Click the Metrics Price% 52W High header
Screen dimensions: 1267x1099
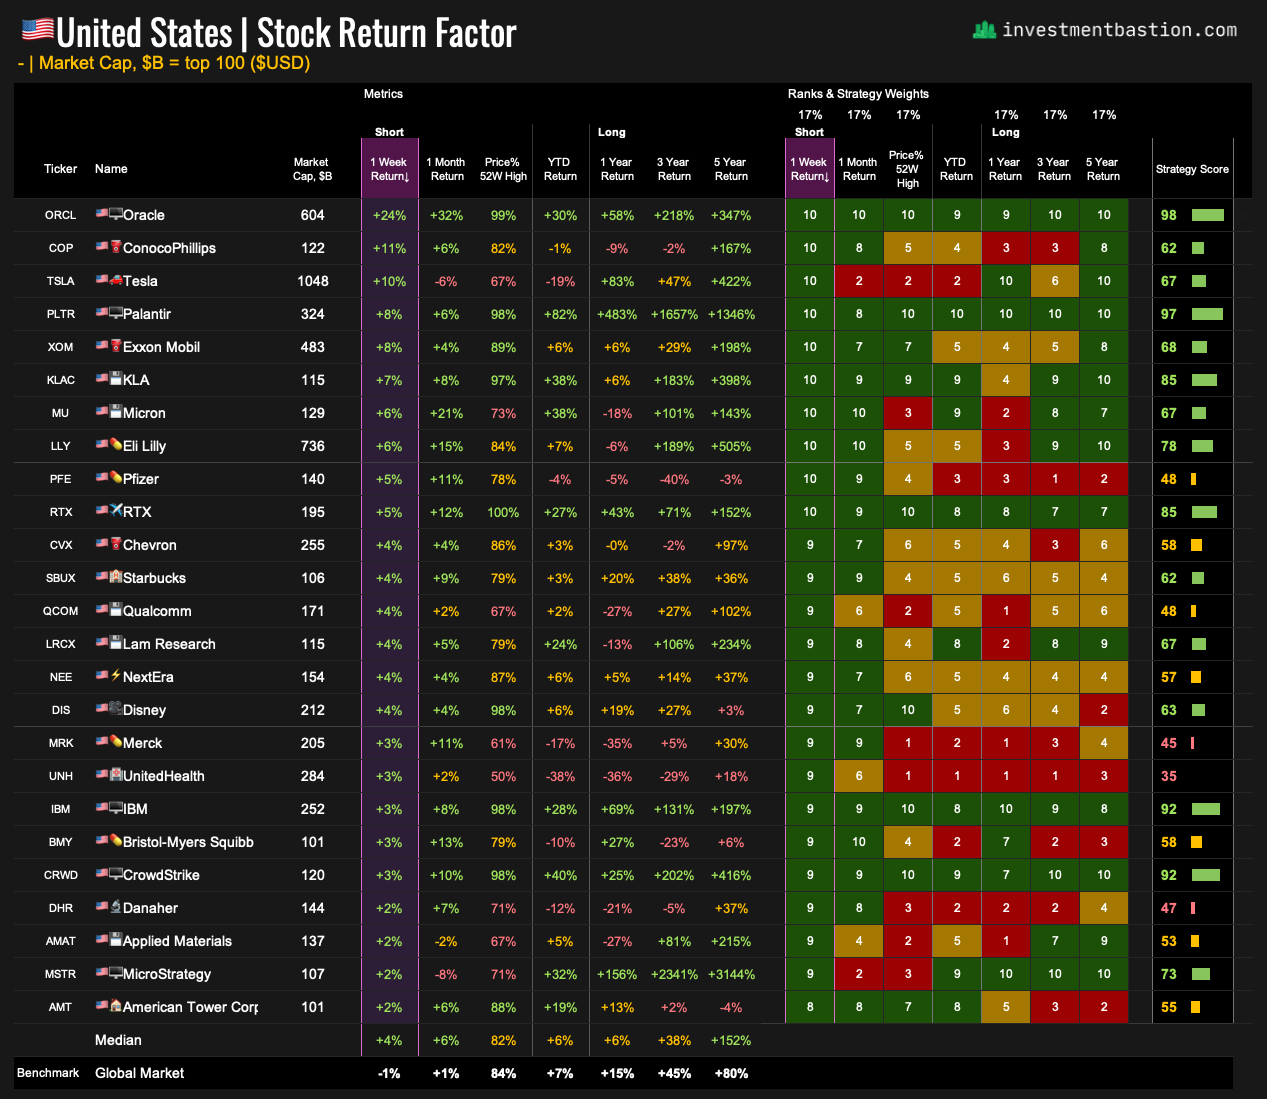503,169
